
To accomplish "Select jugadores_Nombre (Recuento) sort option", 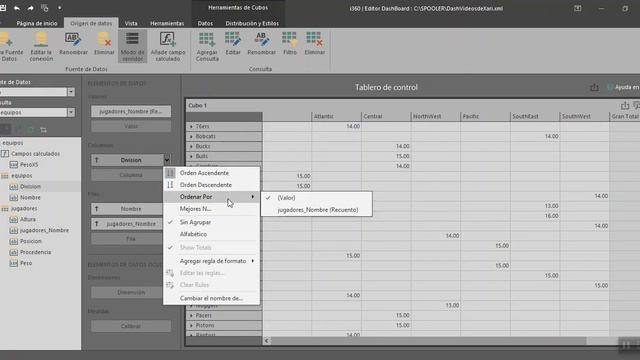I will (x=316, y=210).
